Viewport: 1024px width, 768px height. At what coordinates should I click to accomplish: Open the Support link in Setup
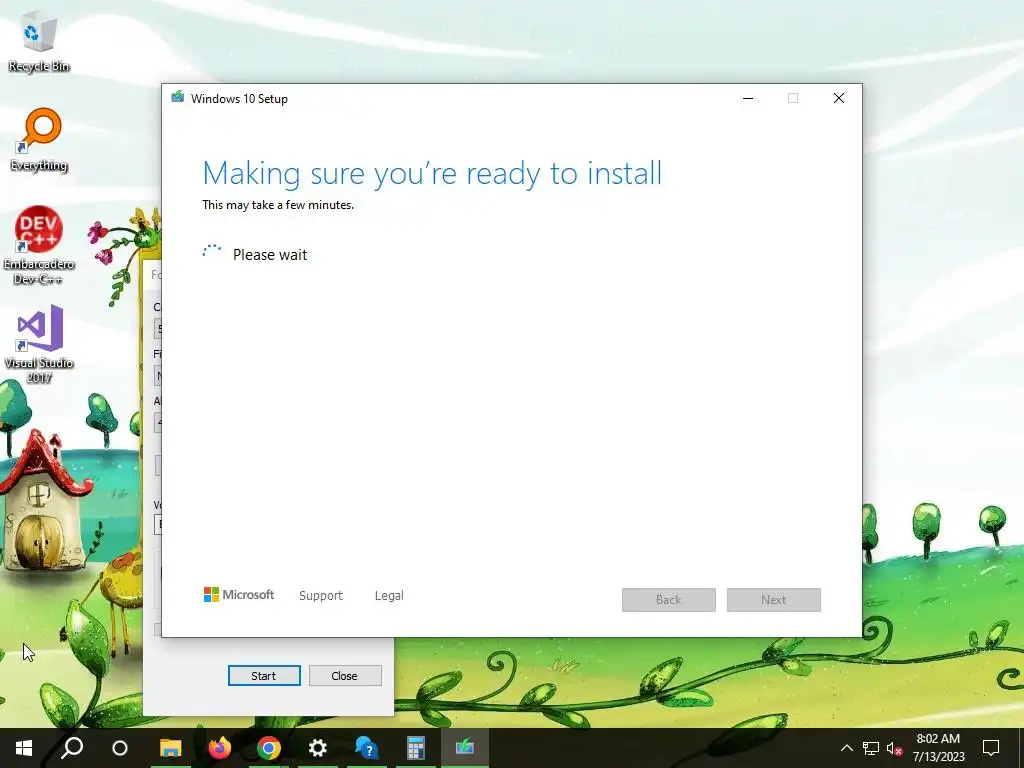tap(321, 596)
